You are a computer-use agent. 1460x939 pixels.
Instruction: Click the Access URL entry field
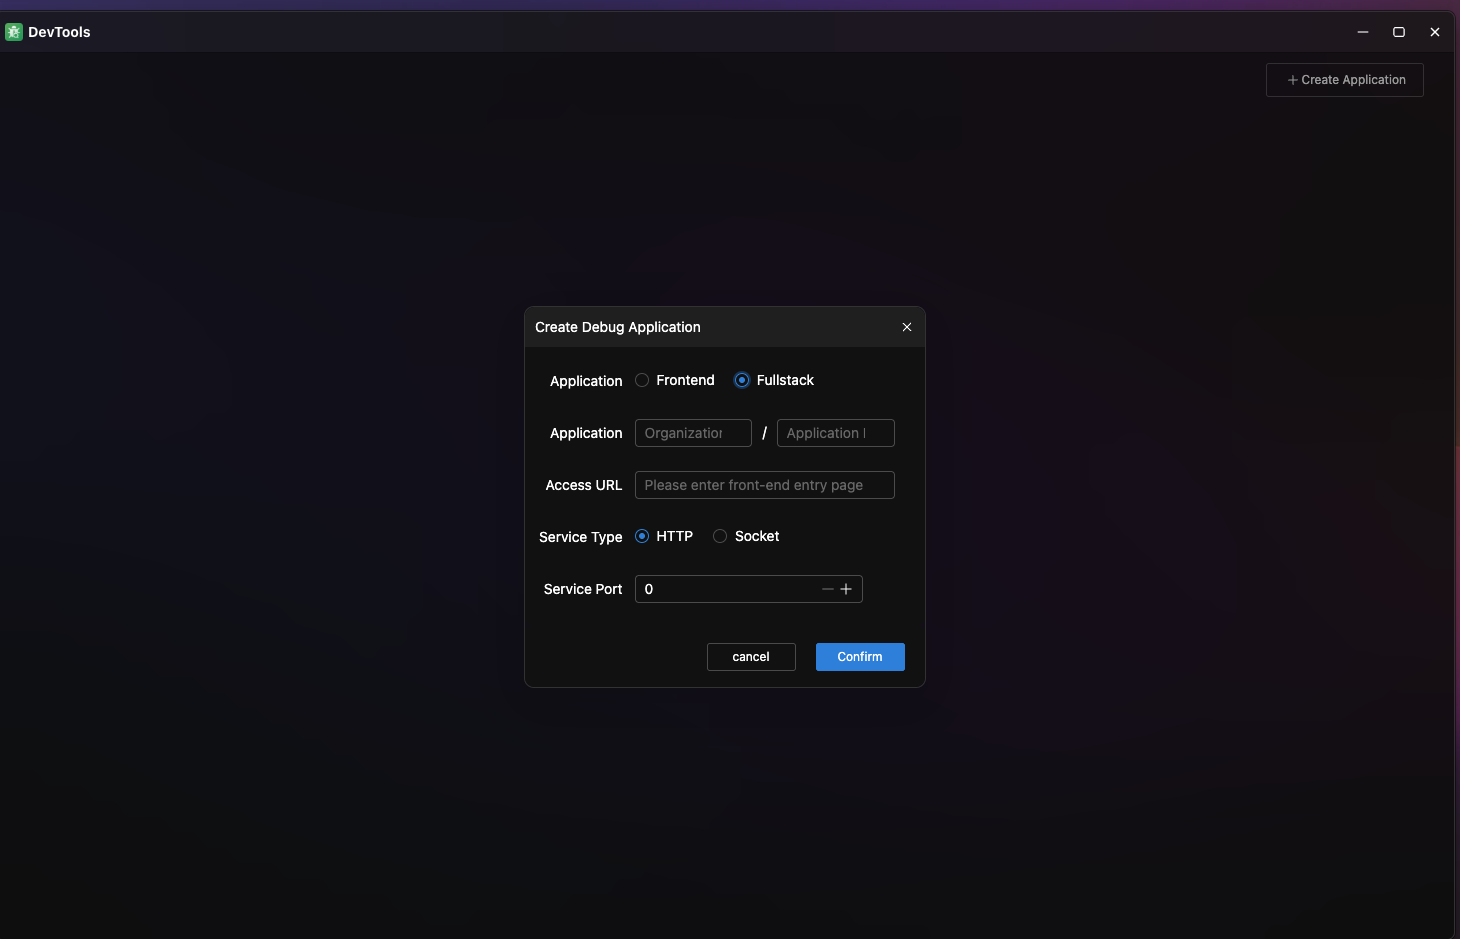coord(763,485)
